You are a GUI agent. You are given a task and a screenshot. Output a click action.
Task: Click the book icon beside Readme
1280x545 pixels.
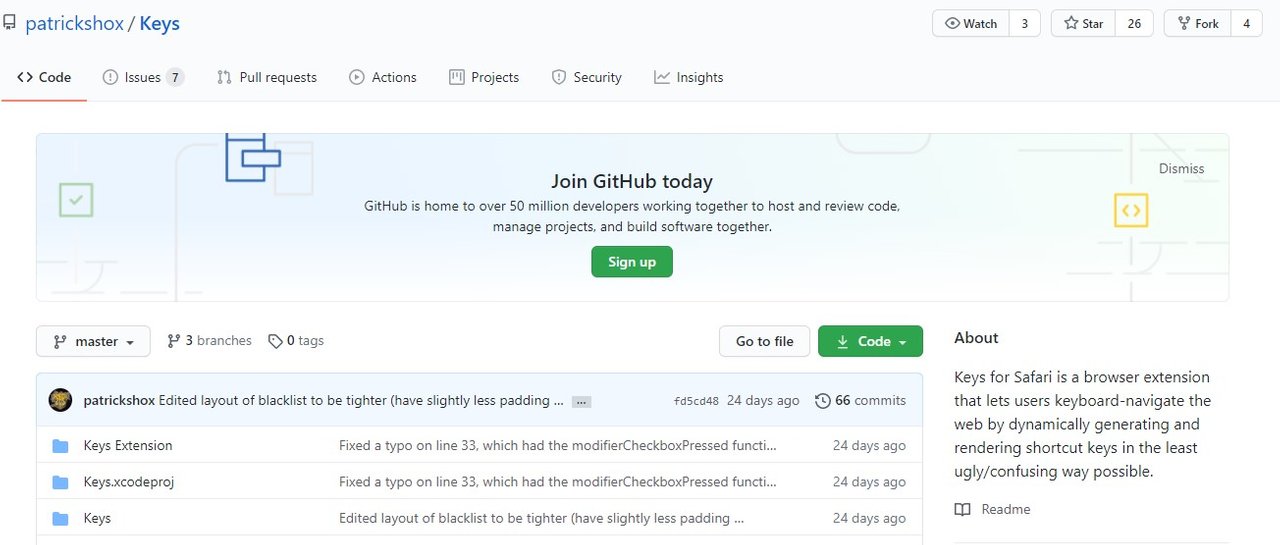(x=962, y=509)
